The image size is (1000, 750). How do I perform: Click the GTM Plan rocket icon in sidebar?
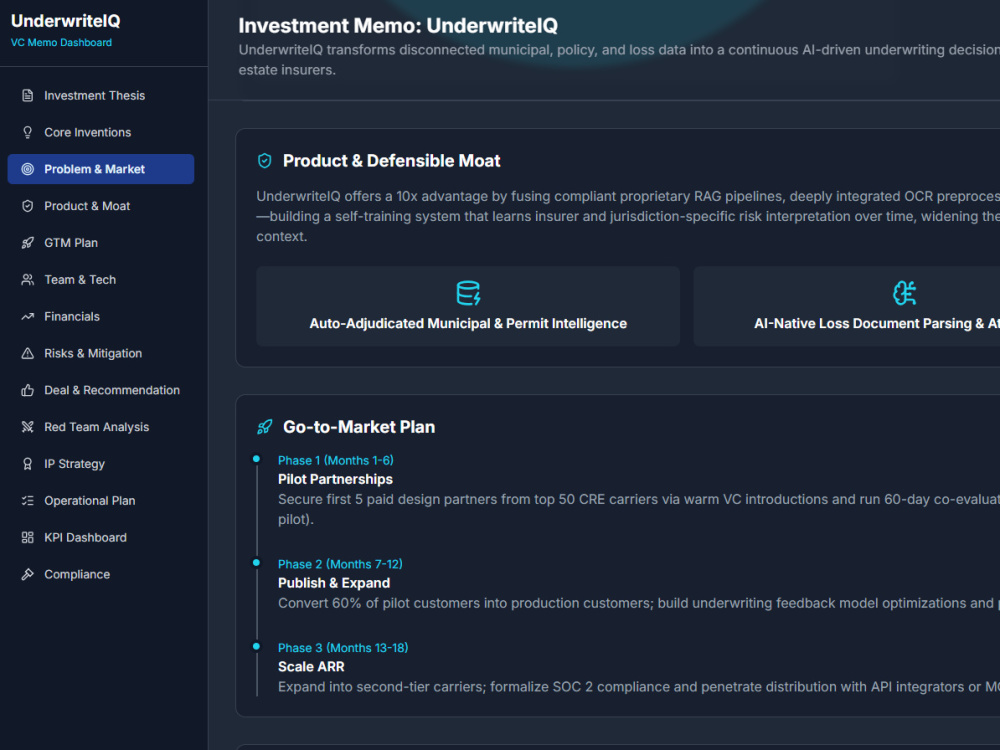point(27,243)
